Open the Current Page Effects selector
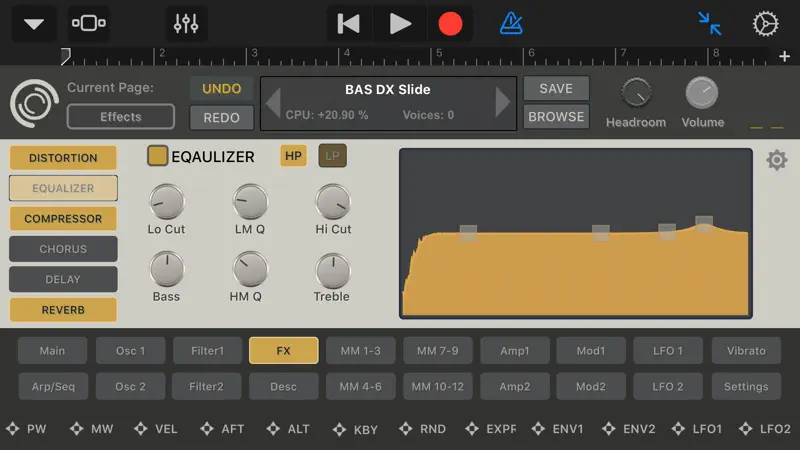Image resolution: width=800 pixels, height=450 pixels. (x=120, y=117)
